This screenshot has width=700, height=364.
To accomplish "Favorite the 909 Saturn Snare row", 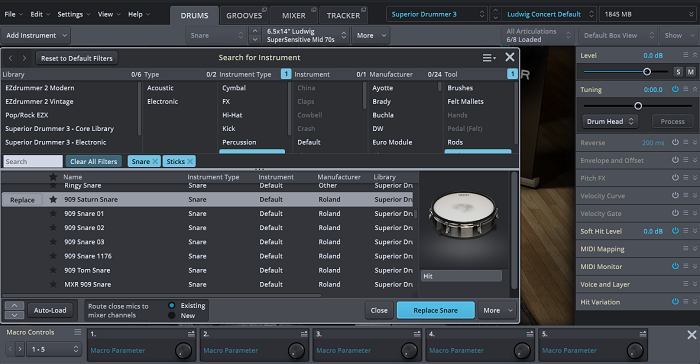I will coord(53,199).
